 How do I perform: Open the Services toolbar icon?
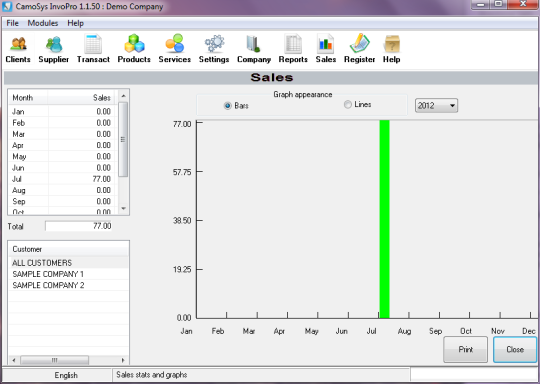point(175,49)
